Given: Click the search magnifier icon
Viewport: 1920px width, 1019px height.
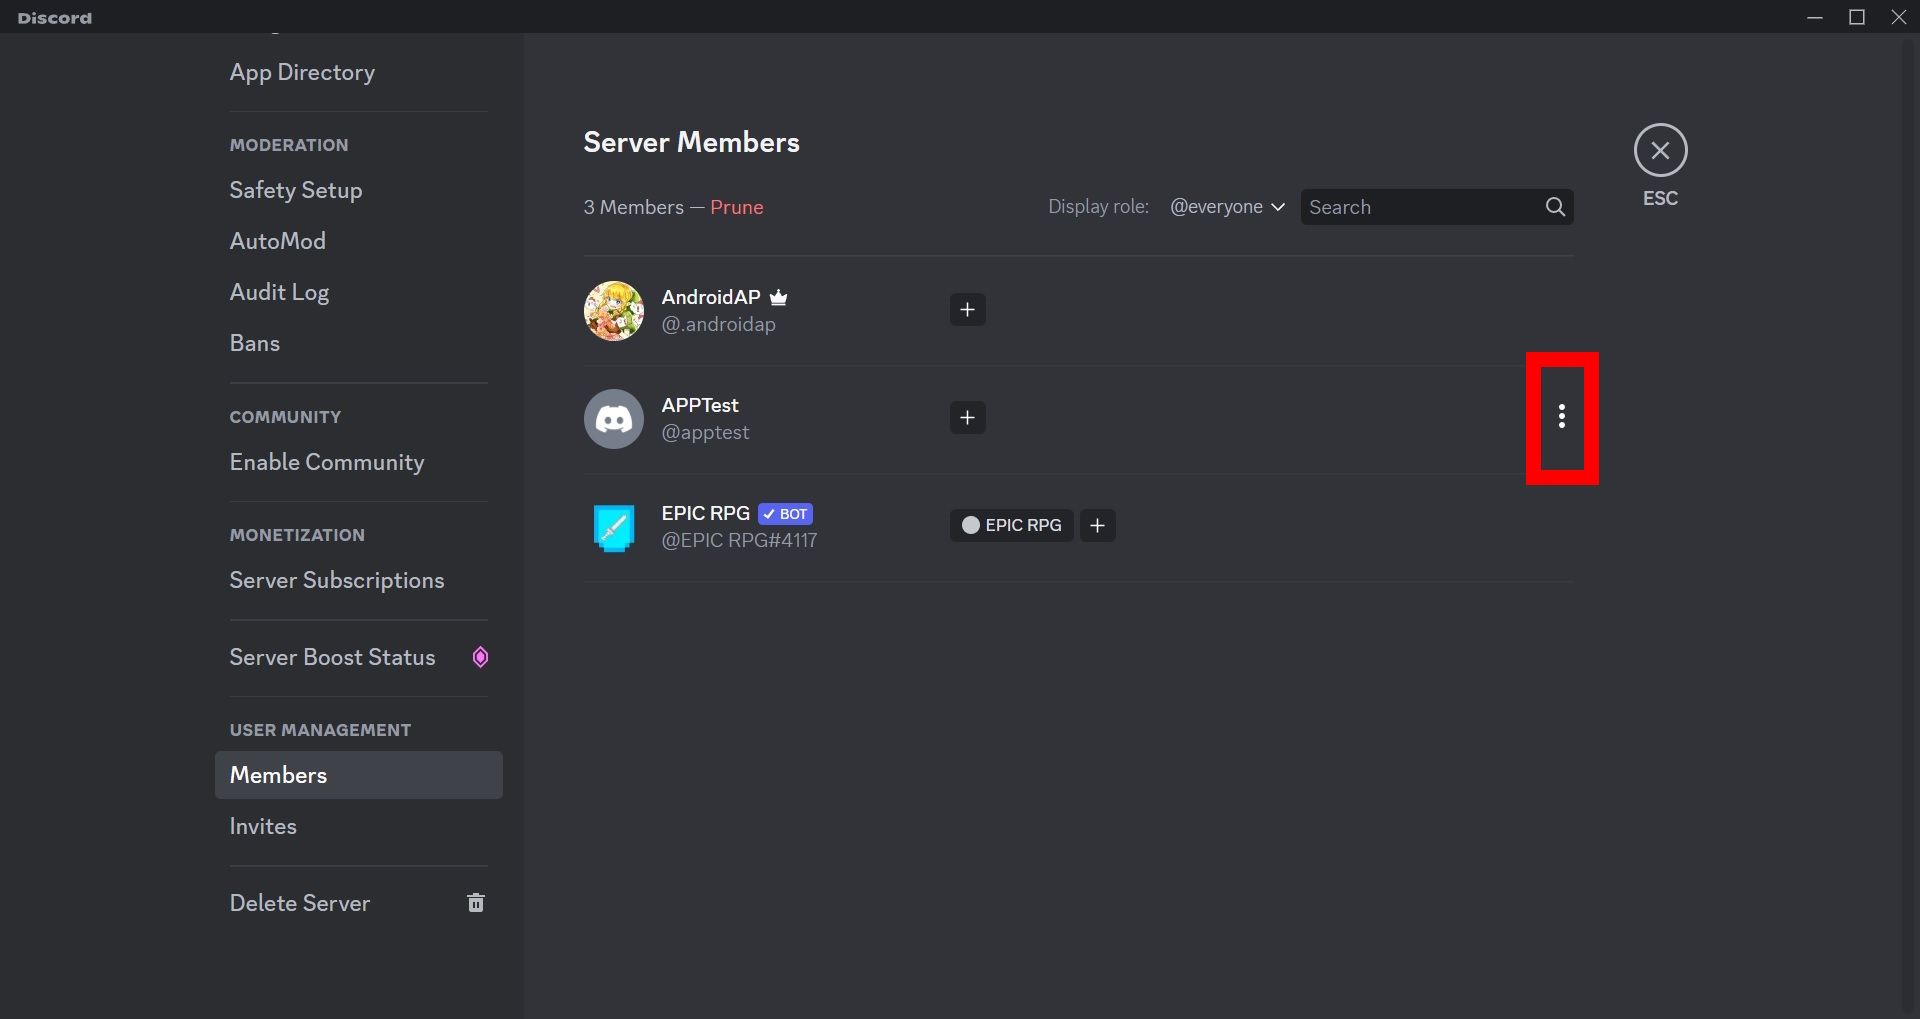Looking at the screenshot, I should coord(1554,206).
